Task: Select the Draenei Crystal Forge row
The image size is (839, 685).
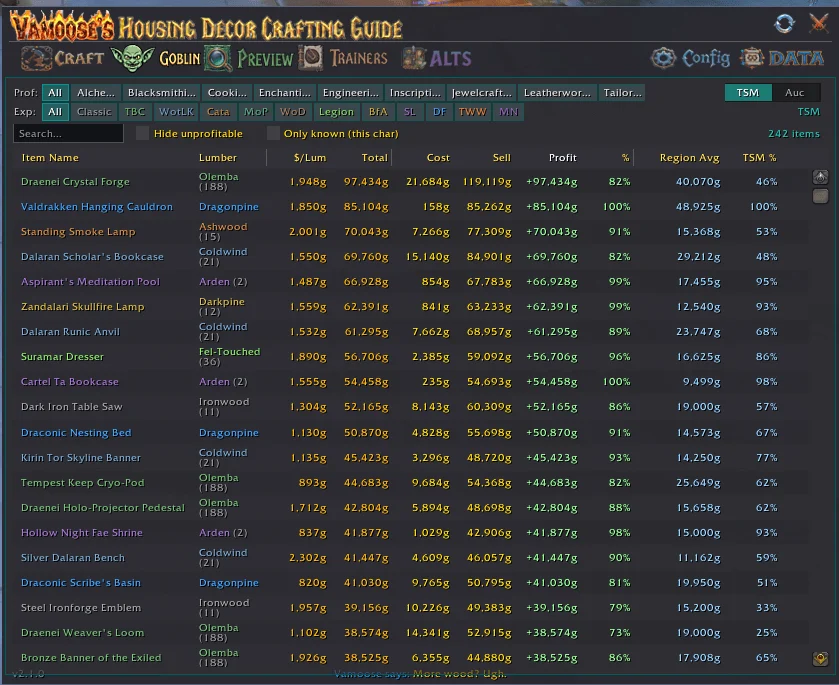Action: [75, 182]
